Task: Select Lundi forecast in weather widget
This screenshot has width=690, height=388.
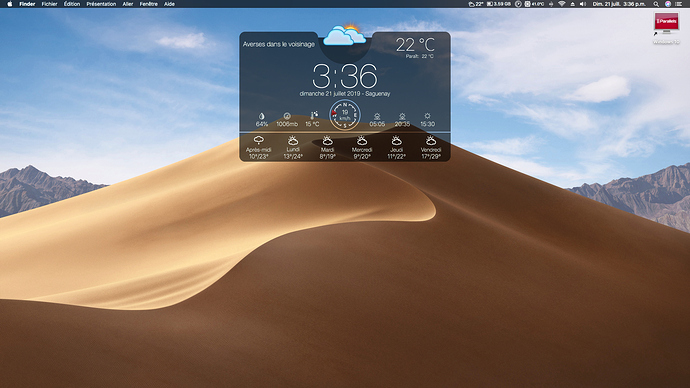Action: pos(293,147)
